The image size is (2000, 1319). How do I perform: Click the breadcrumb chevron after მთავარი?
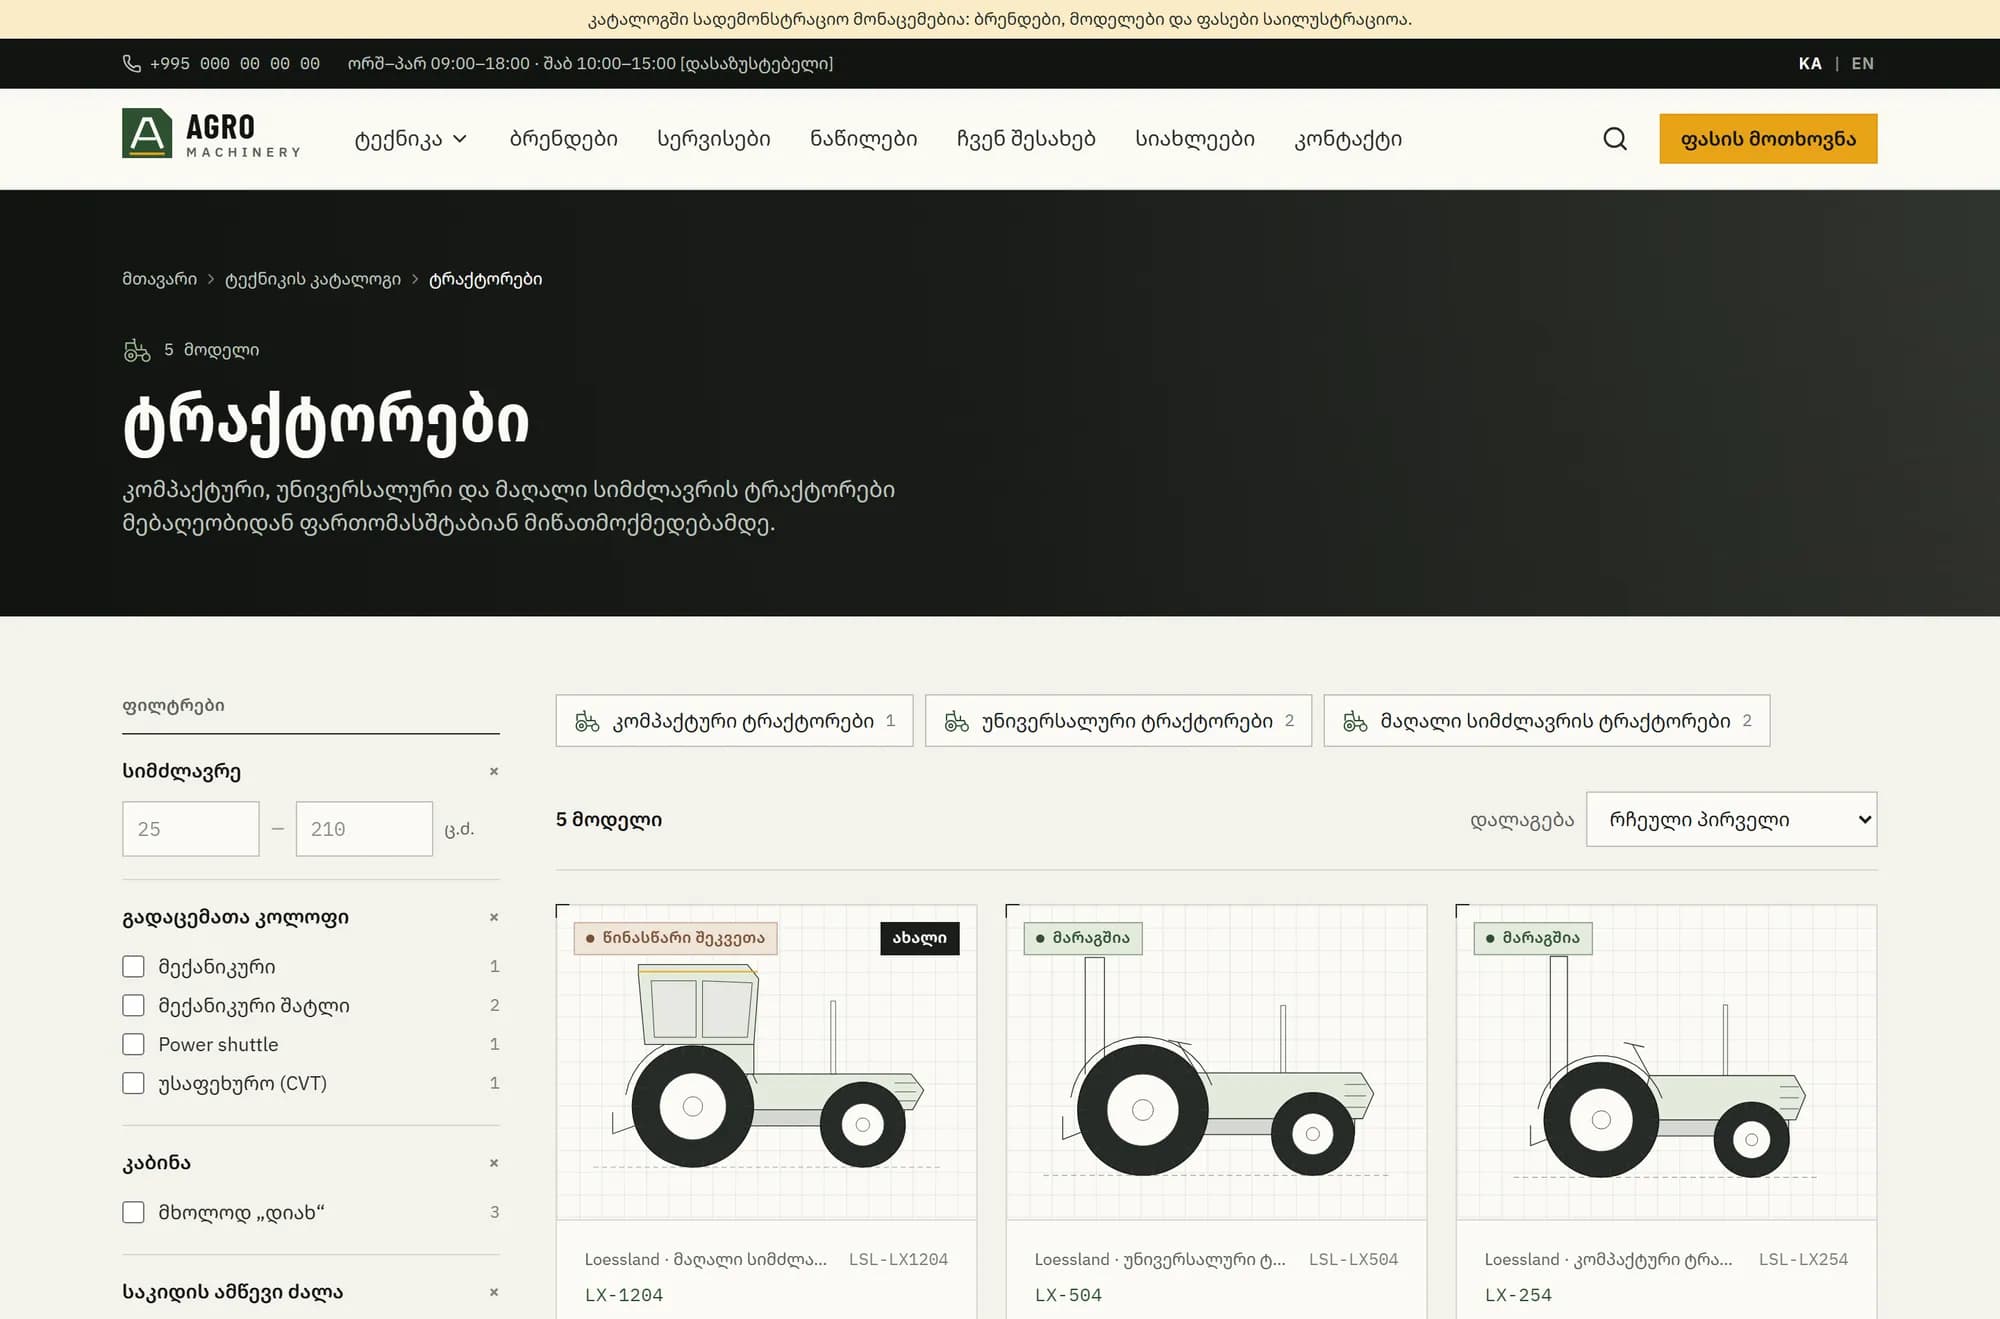coord(211,279)
